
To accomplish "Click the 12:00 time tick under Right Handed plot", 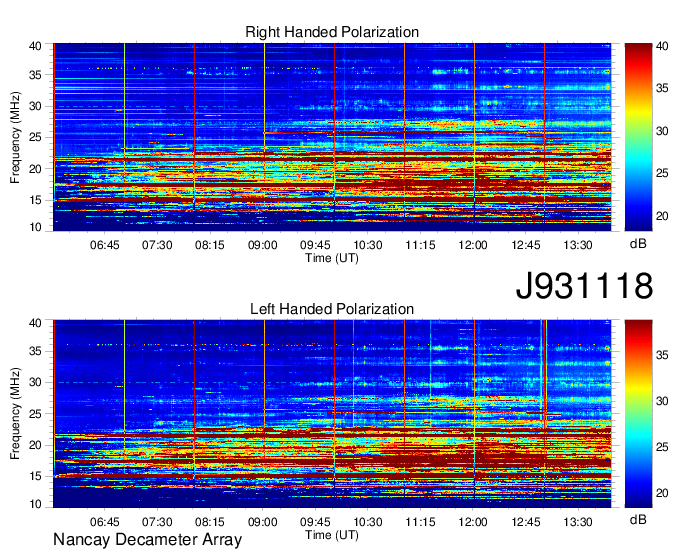I will click(x=473, y=245).
